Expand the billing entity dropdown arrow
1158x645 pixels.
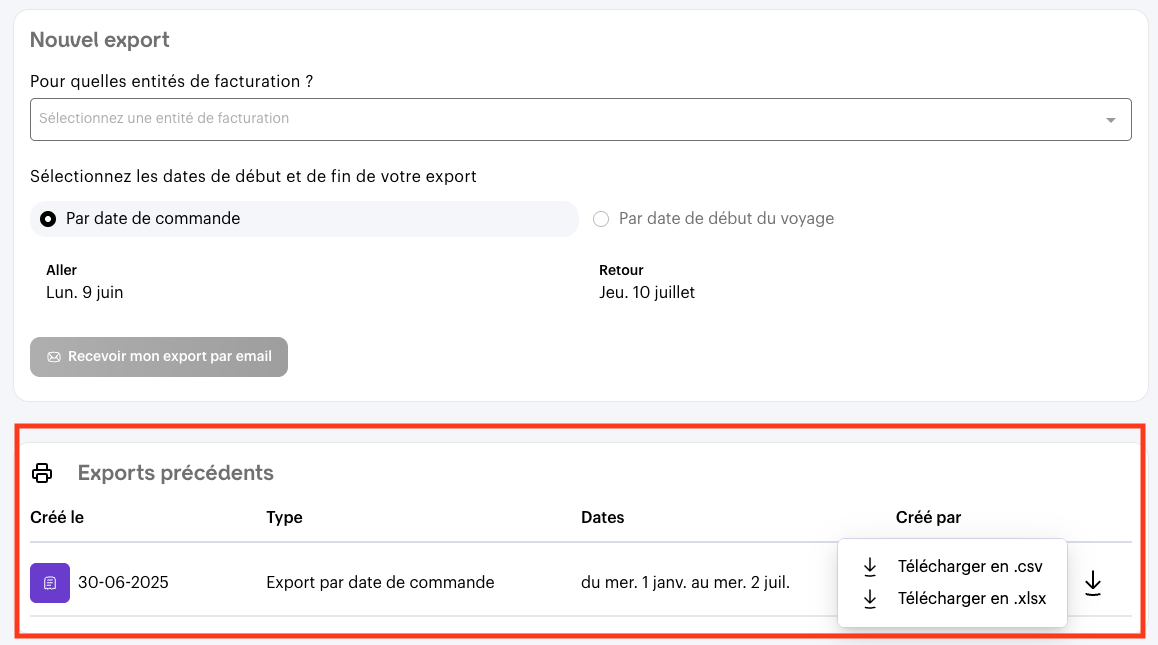(1110, 120)
